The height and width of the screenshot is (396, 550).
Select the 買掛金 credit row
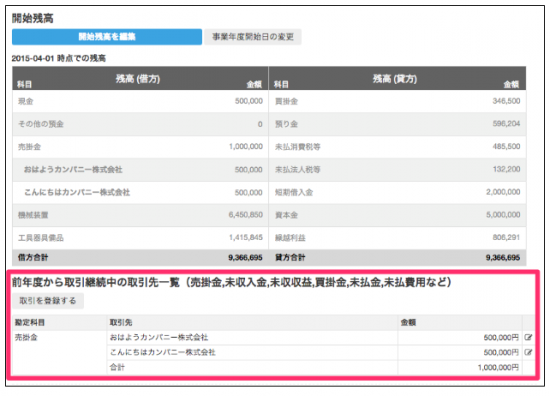click(397, 101)
